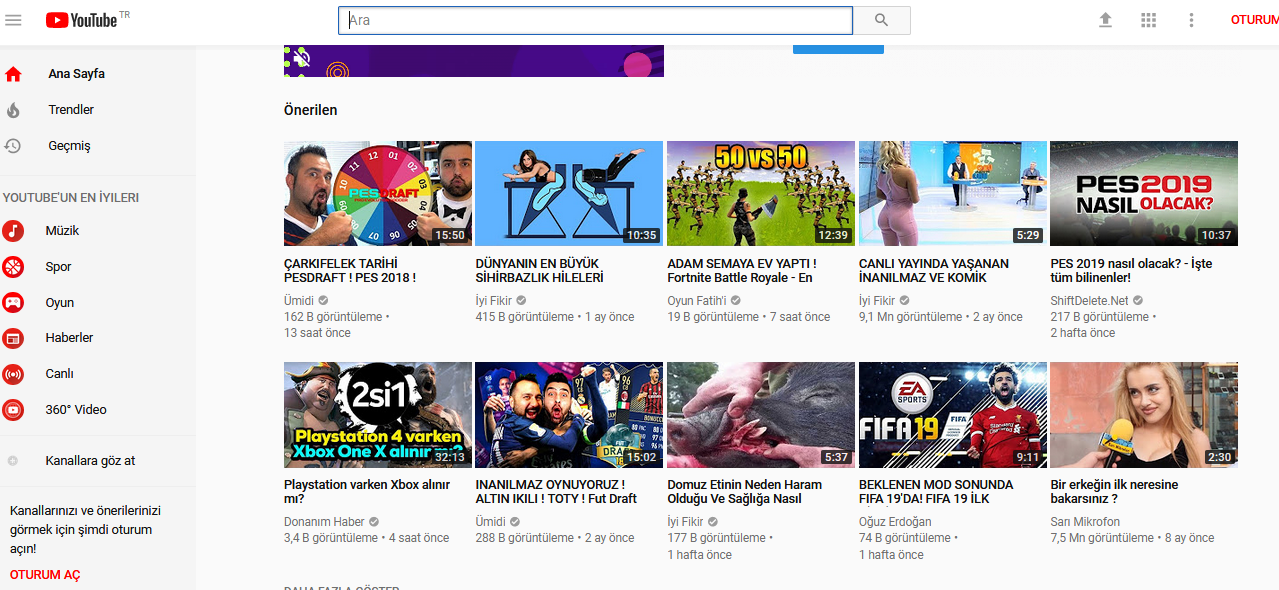1279x590 pixels.
Task: Open ShiftDelete.Net channel link
Action: pos(1089,301)
